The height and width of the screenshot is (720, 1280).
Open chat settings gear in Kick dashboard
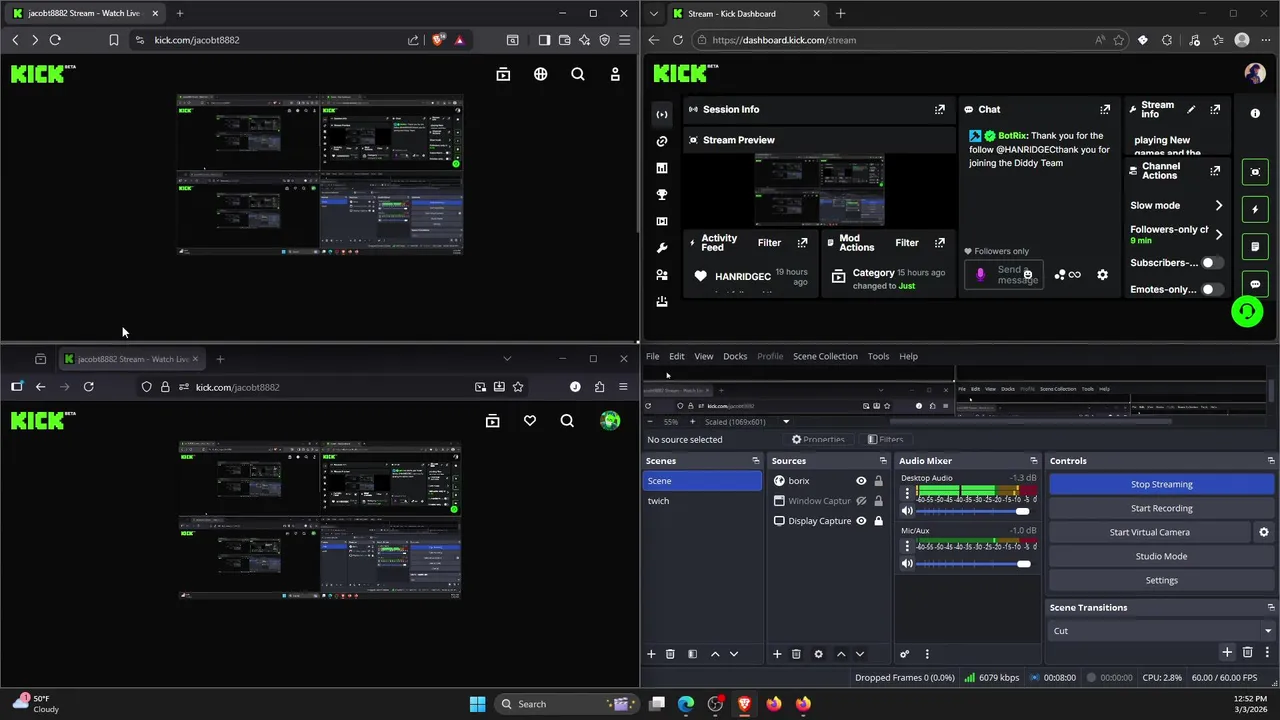coord(1102,275)
